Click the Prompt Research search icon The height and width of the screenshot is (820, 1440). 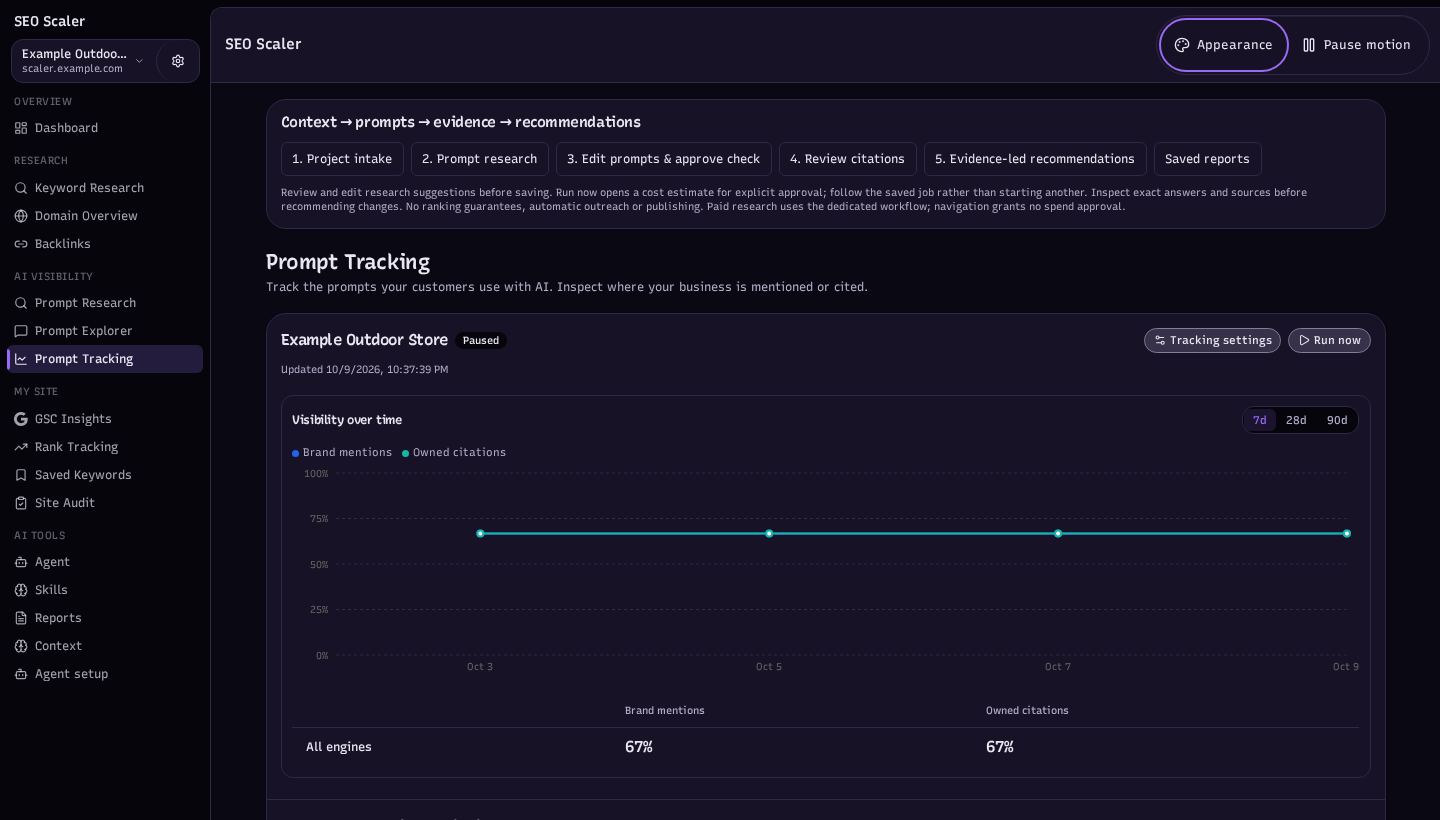[21, 303]
